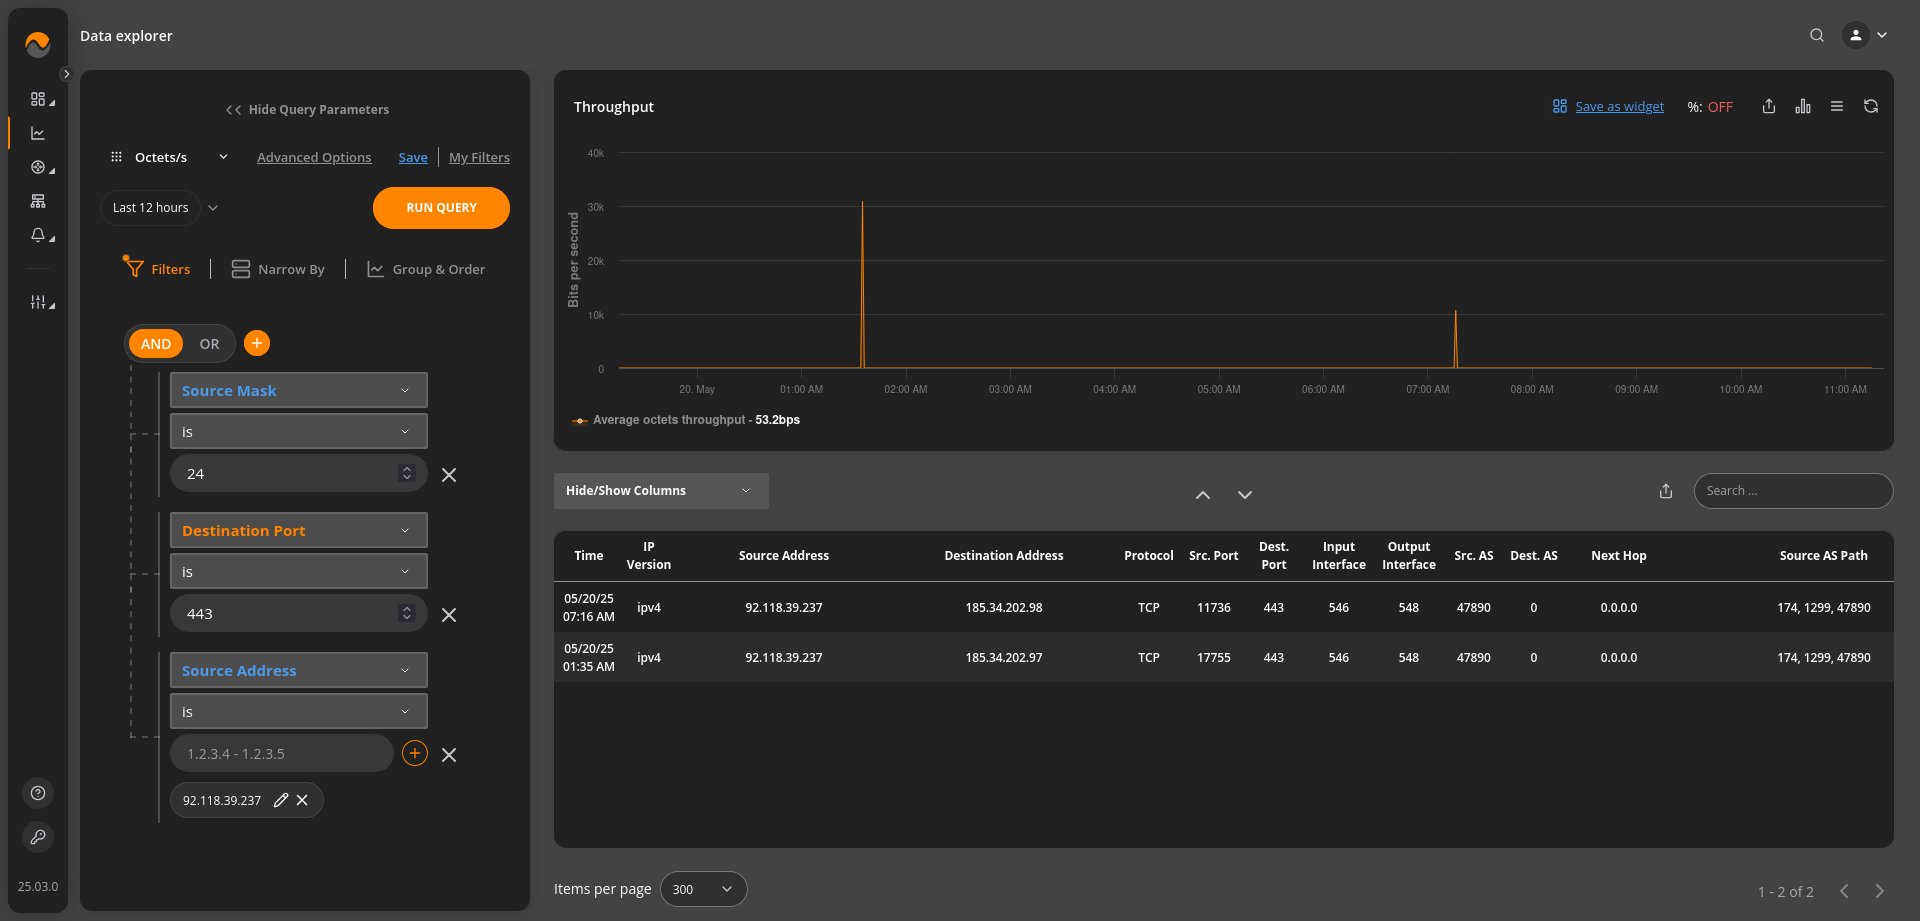Click the table Search input field
Screen dimensions: 1920x921
coord(1792,491)
